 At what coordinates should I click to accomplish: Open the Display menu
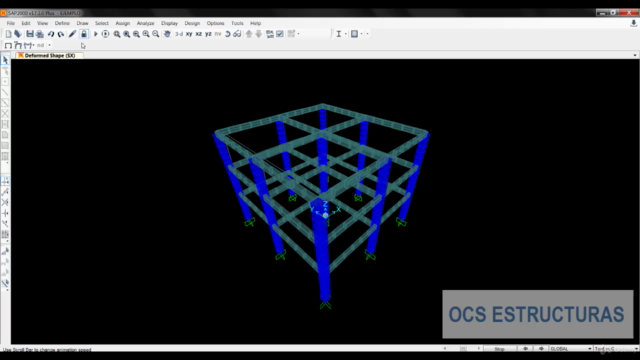169,23
